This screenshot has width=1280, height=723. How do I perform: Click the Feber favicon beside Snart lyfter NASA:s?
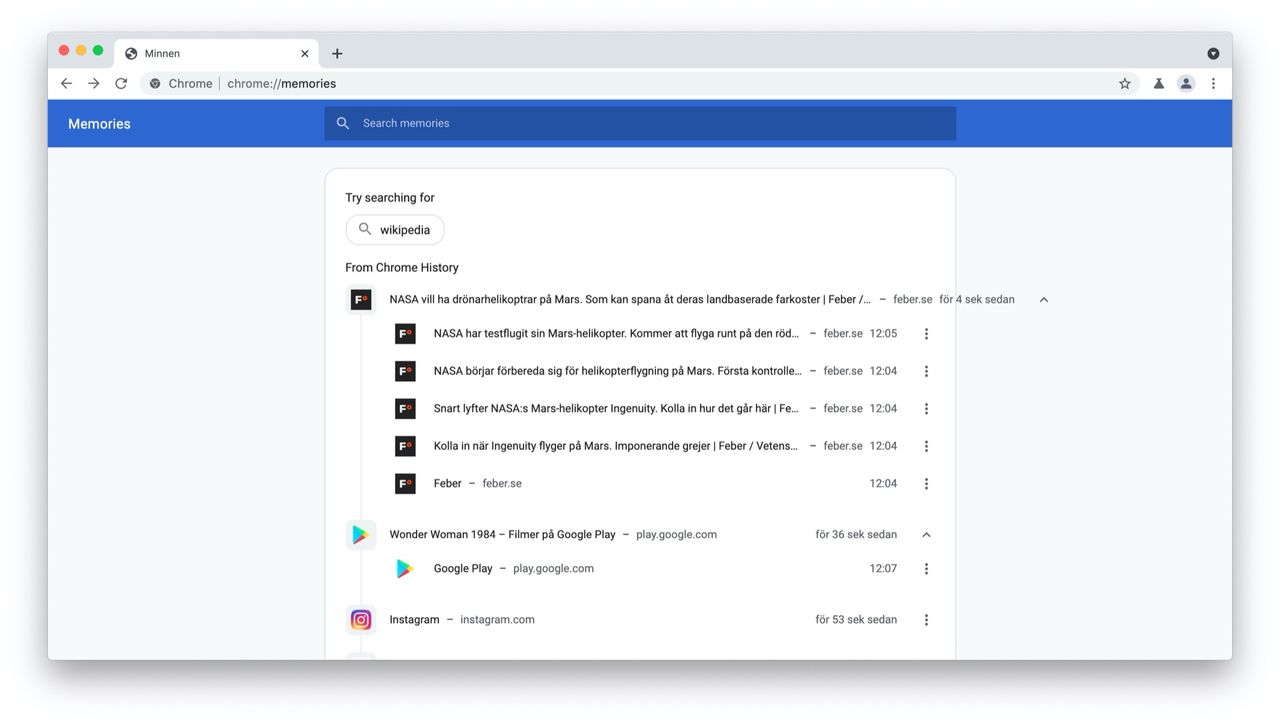click(405, 409)
